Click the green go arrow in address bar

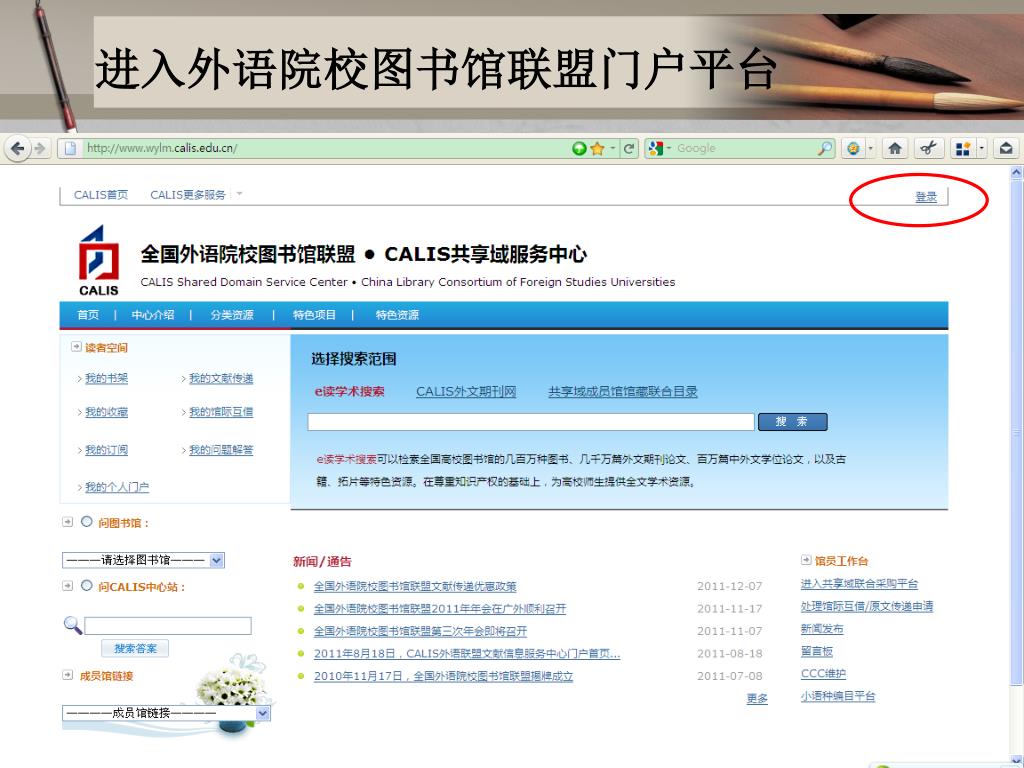point(579,148)
